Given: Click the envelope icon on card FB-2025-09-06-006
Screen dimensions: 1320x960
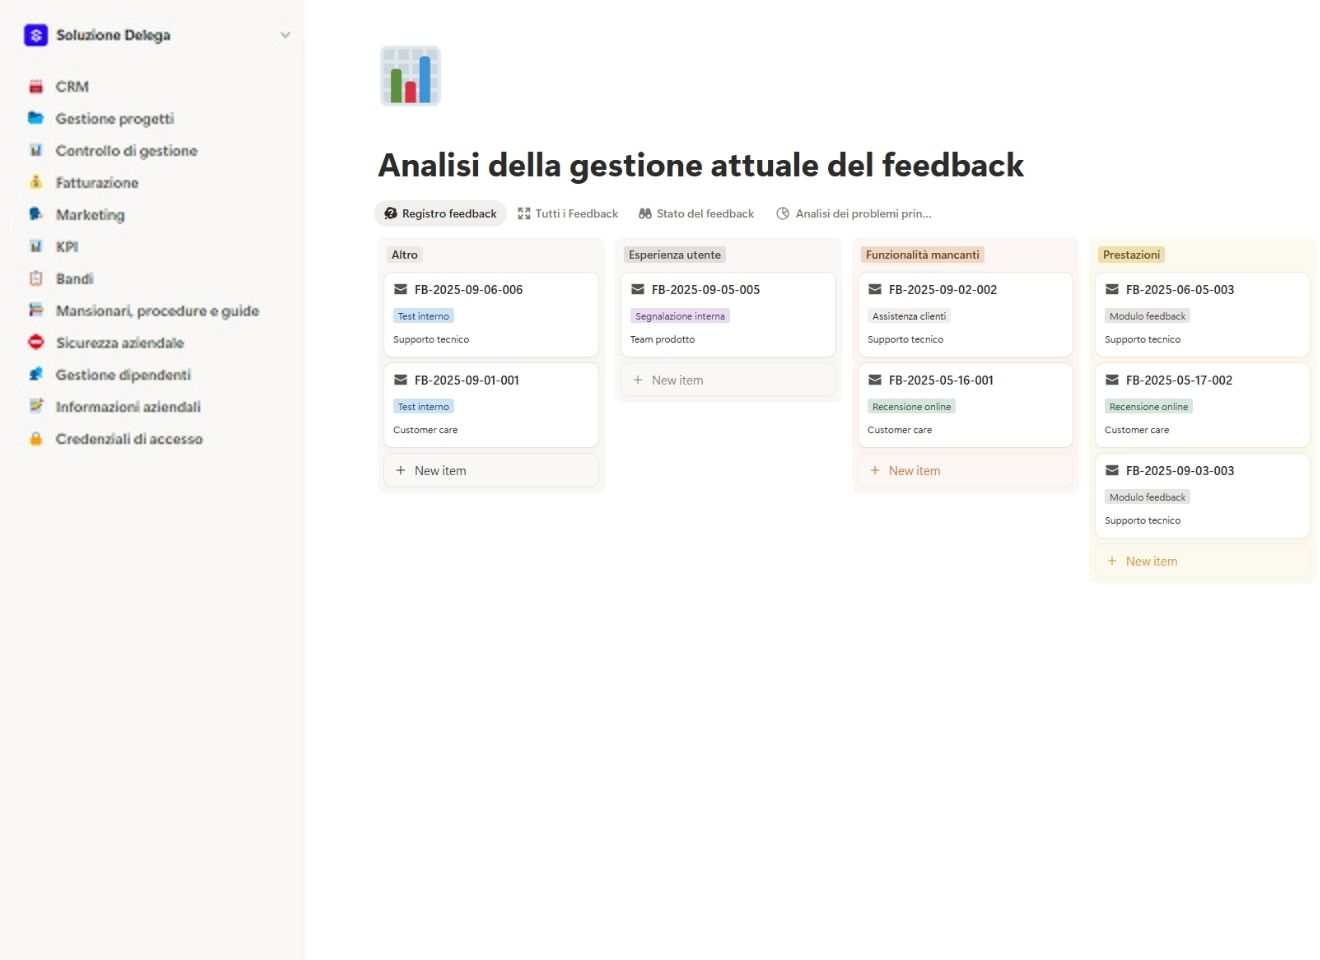Looking at the screenshot, I should 400,289.
